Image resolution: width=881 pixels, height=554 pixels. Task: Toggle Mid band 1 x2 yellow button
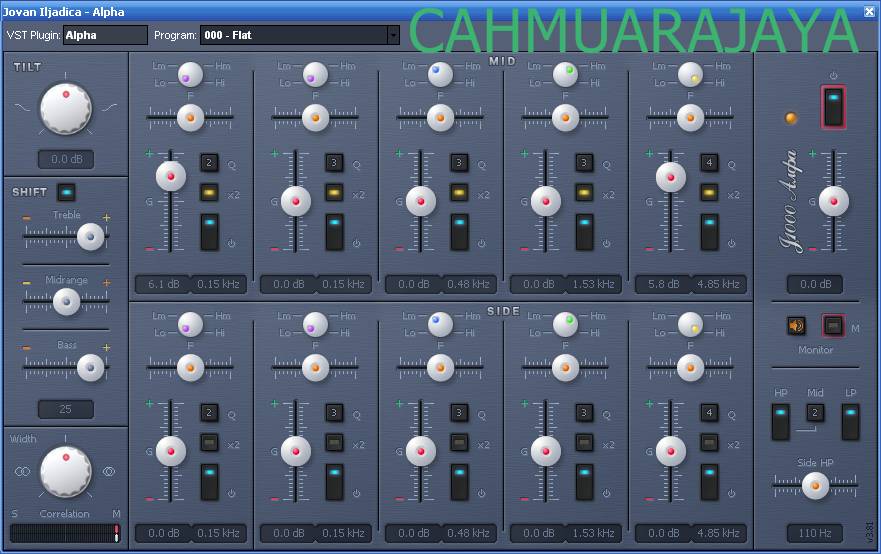[x=209, y=193]
